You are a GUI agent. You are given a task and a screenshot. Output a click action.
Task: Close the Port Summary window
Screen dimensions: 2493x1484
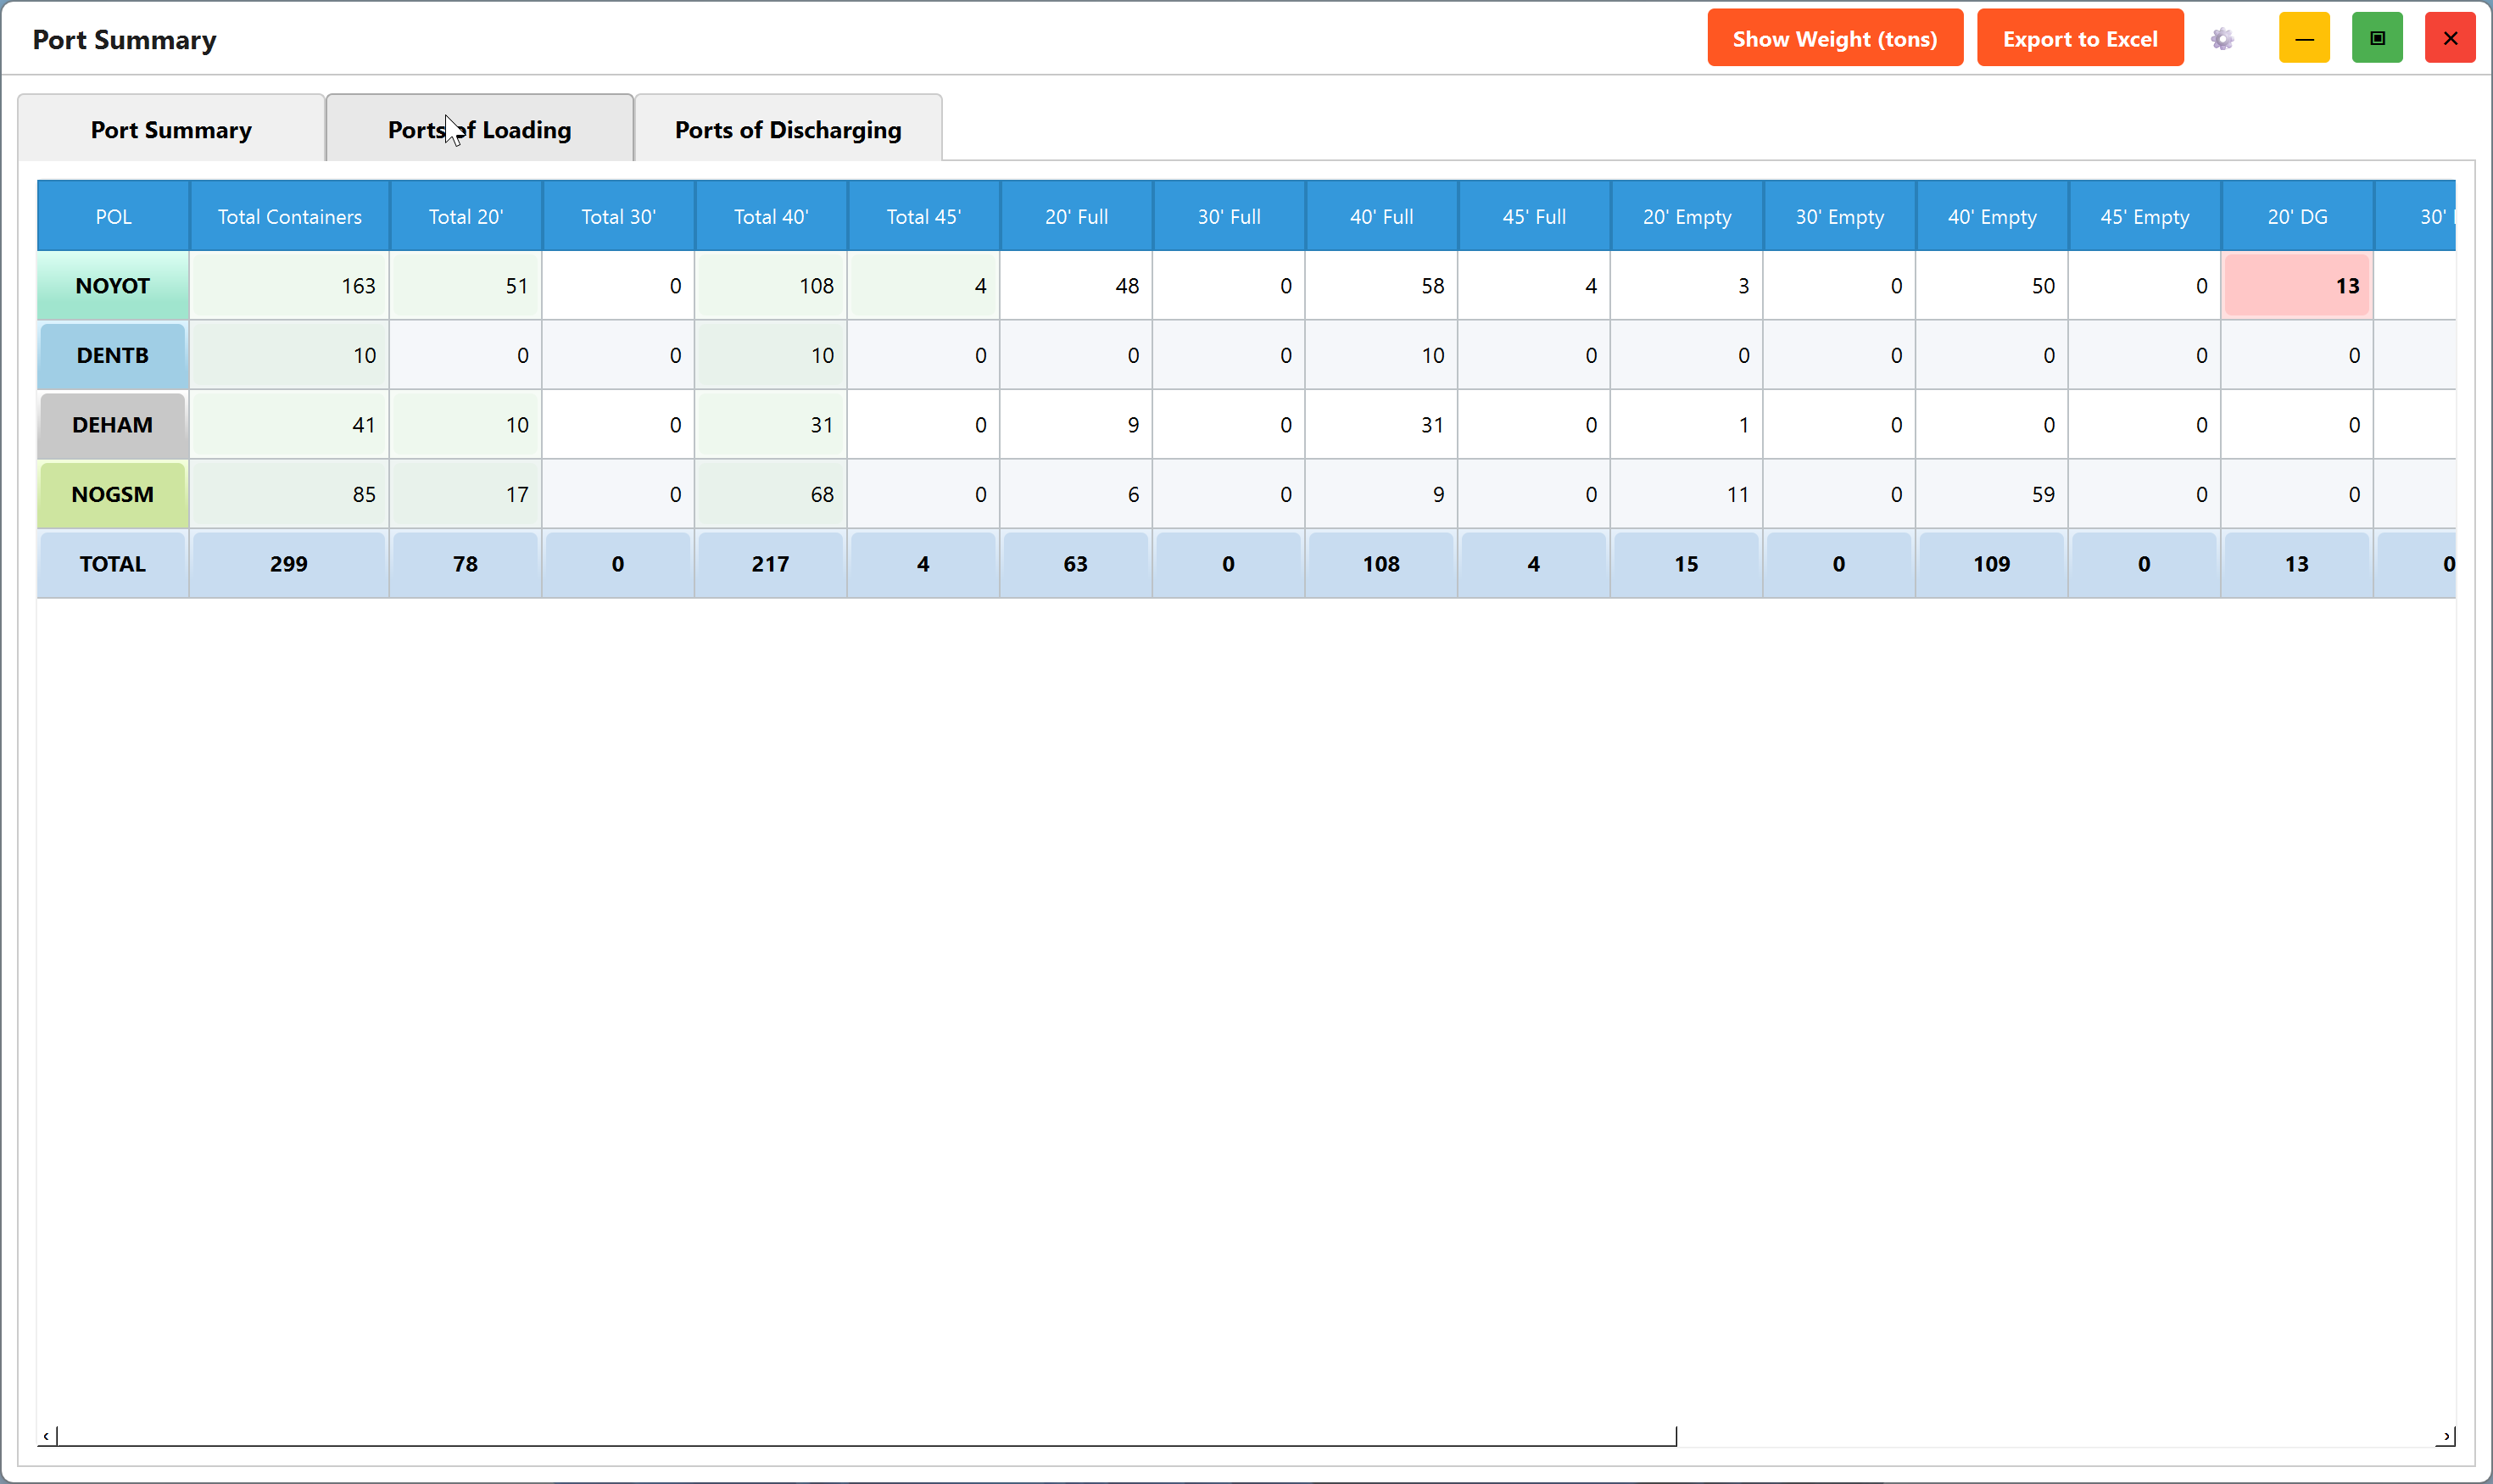pyautogui.click(x=2450, y=38)
